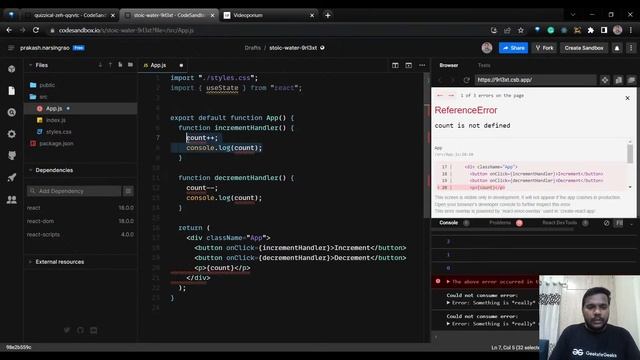The height and width of the screenshot is (360, 640).
Task: Reload the page in Chrome
Action: tap(36, 30)
